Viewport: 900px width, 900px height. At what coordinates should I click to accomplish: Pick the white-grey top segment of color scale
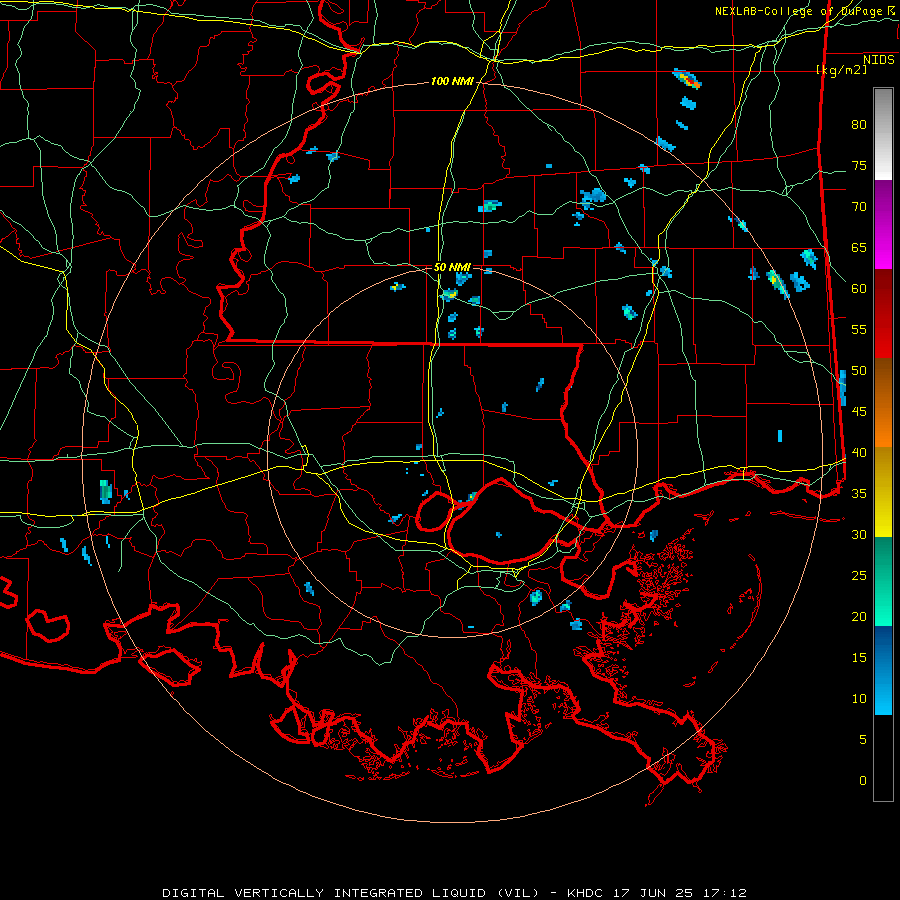883,134
